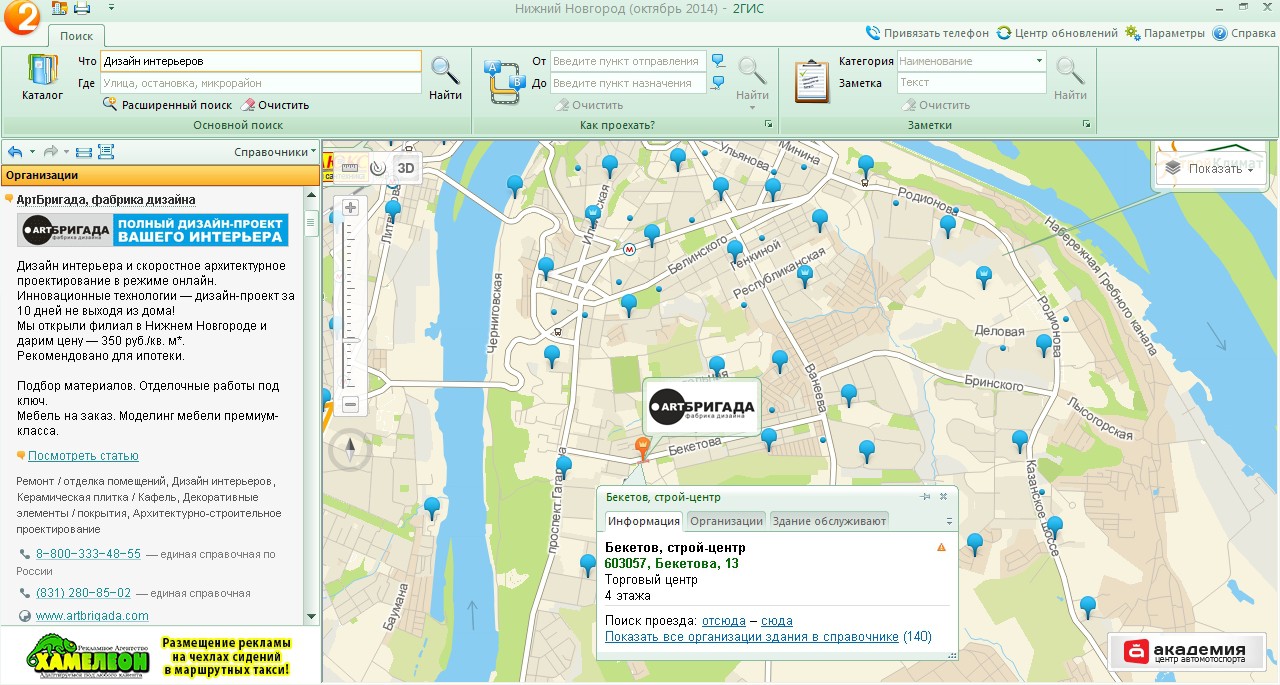Pin the Бекетов, строй-центр popup
1280x685 pixels.
[x=925, y=497]
